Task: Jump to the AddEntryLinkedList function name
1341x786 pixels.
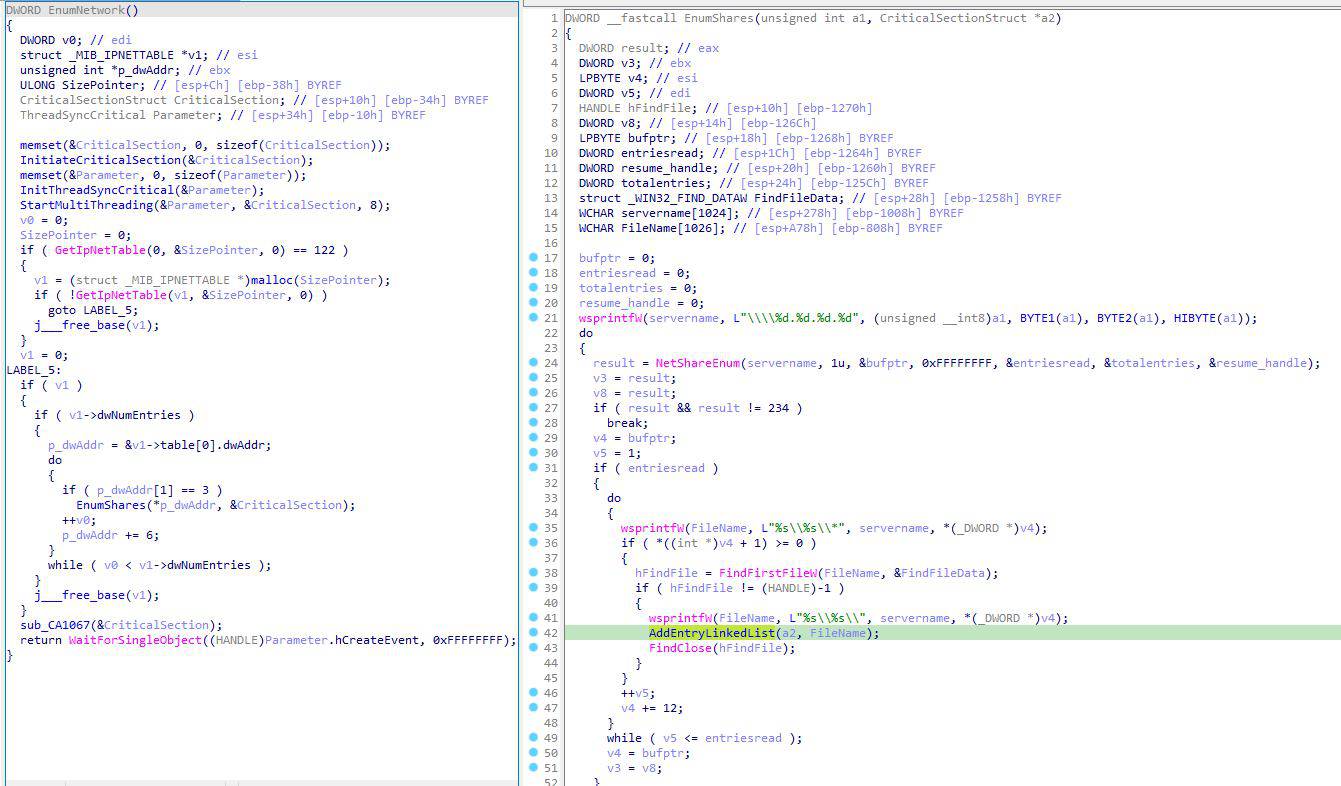Action: 710,633
